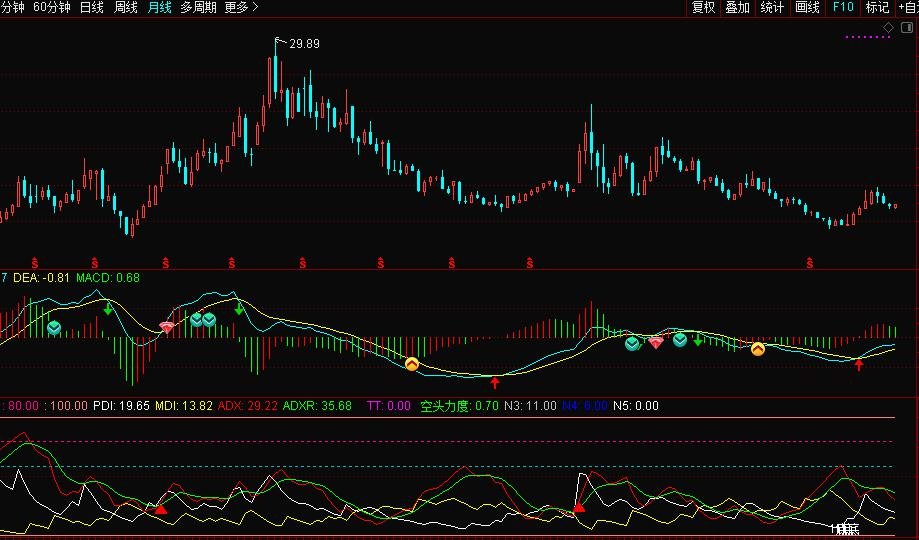Click the first red S marker below the candles
The height and width of the screenshot is (540, 919).
coord(35,263)
